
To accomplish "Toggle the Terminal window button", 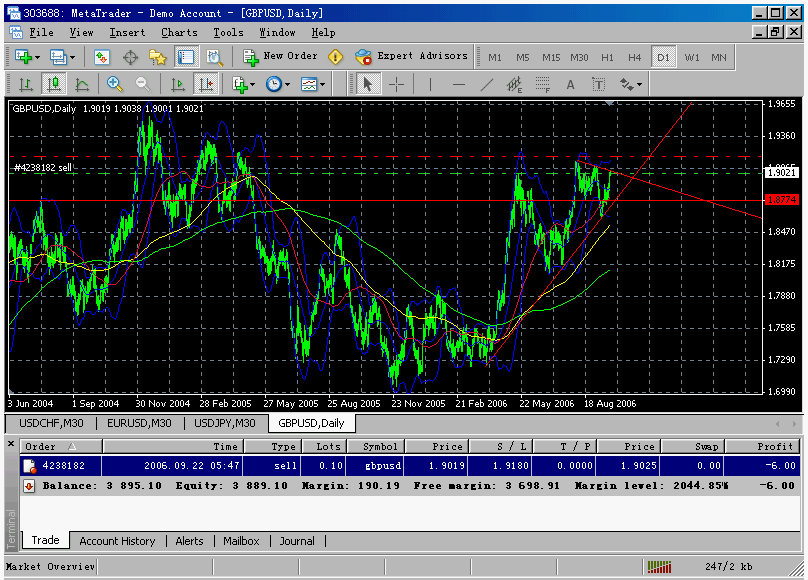I will point(187,57).
